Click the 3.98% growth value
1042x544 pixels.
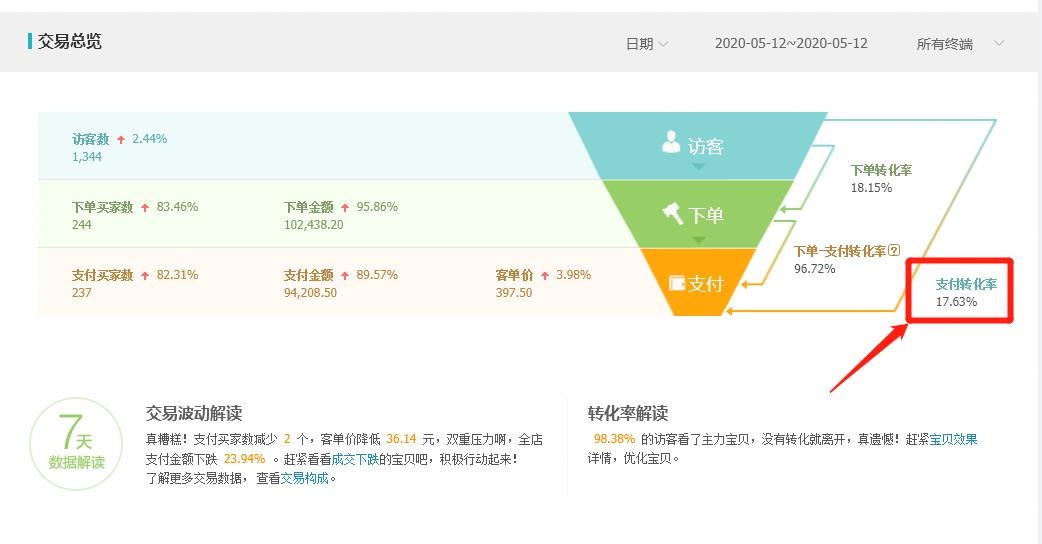(573, 274)
